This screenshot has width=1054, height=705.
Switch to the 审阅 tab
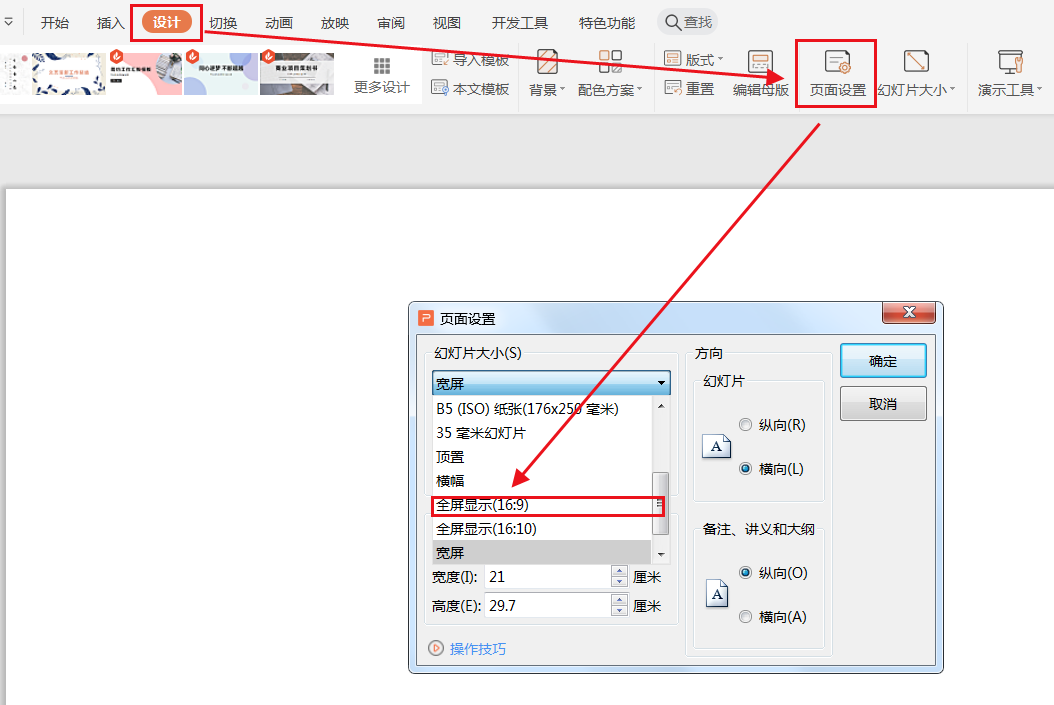point(391,23)
